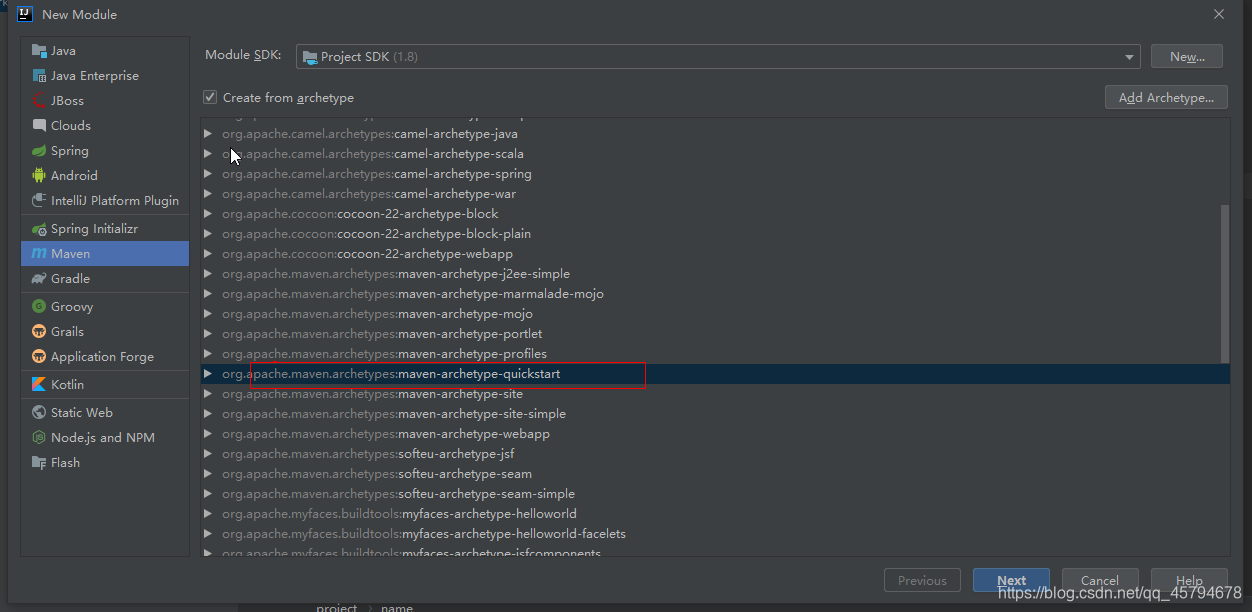
Task: Select maven-archetype-site row
Action: 715,394
